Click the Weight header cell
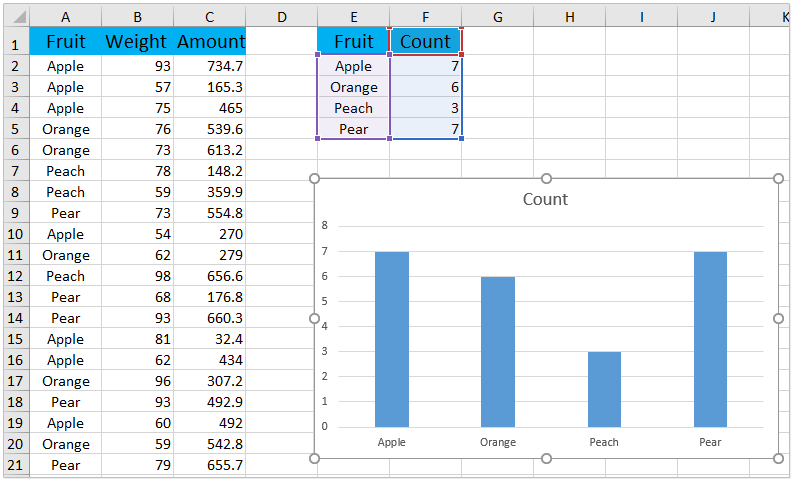The image size is (794, 483). click(137, 42)
